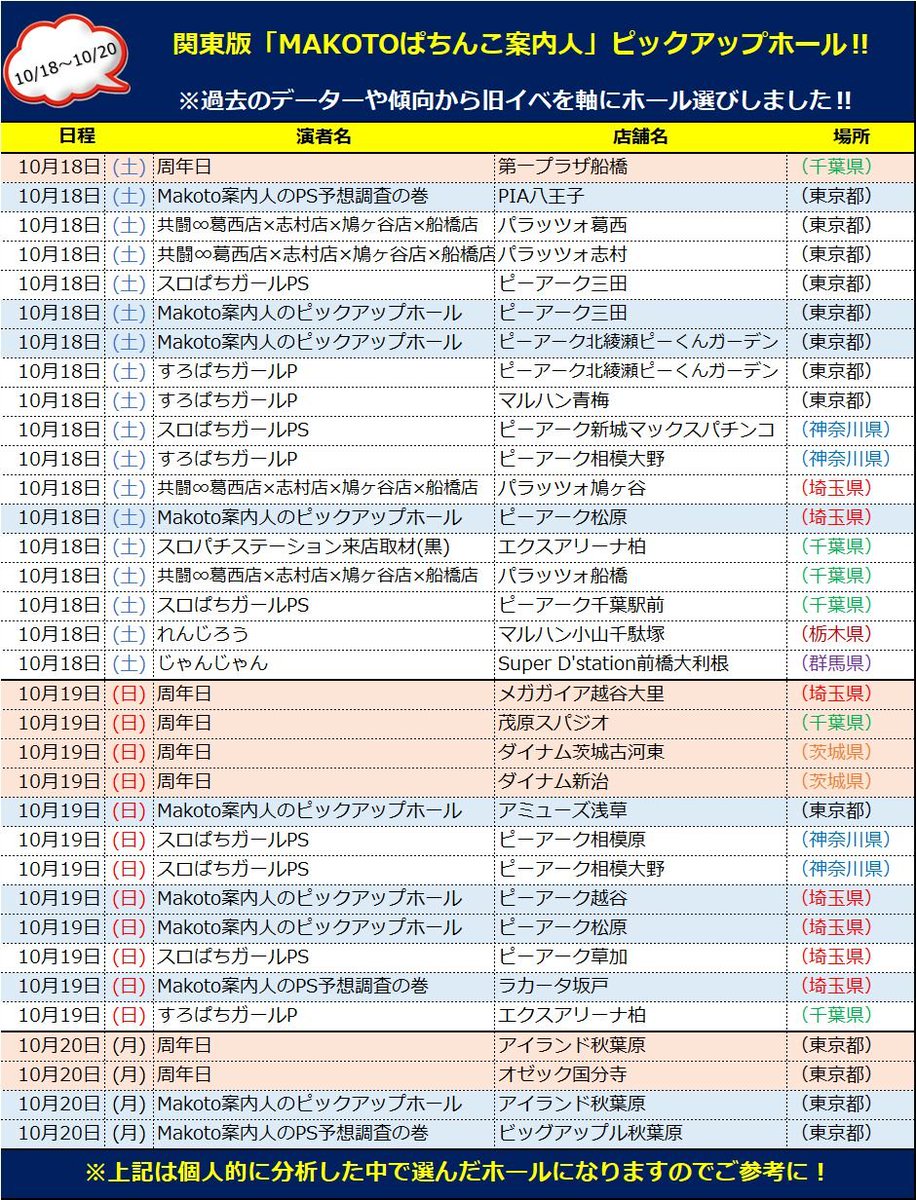Select the パラッツォ鳩ヶ谷 store cell
This screenshot has width=916, height=1200.
click(x=640, y=488)
